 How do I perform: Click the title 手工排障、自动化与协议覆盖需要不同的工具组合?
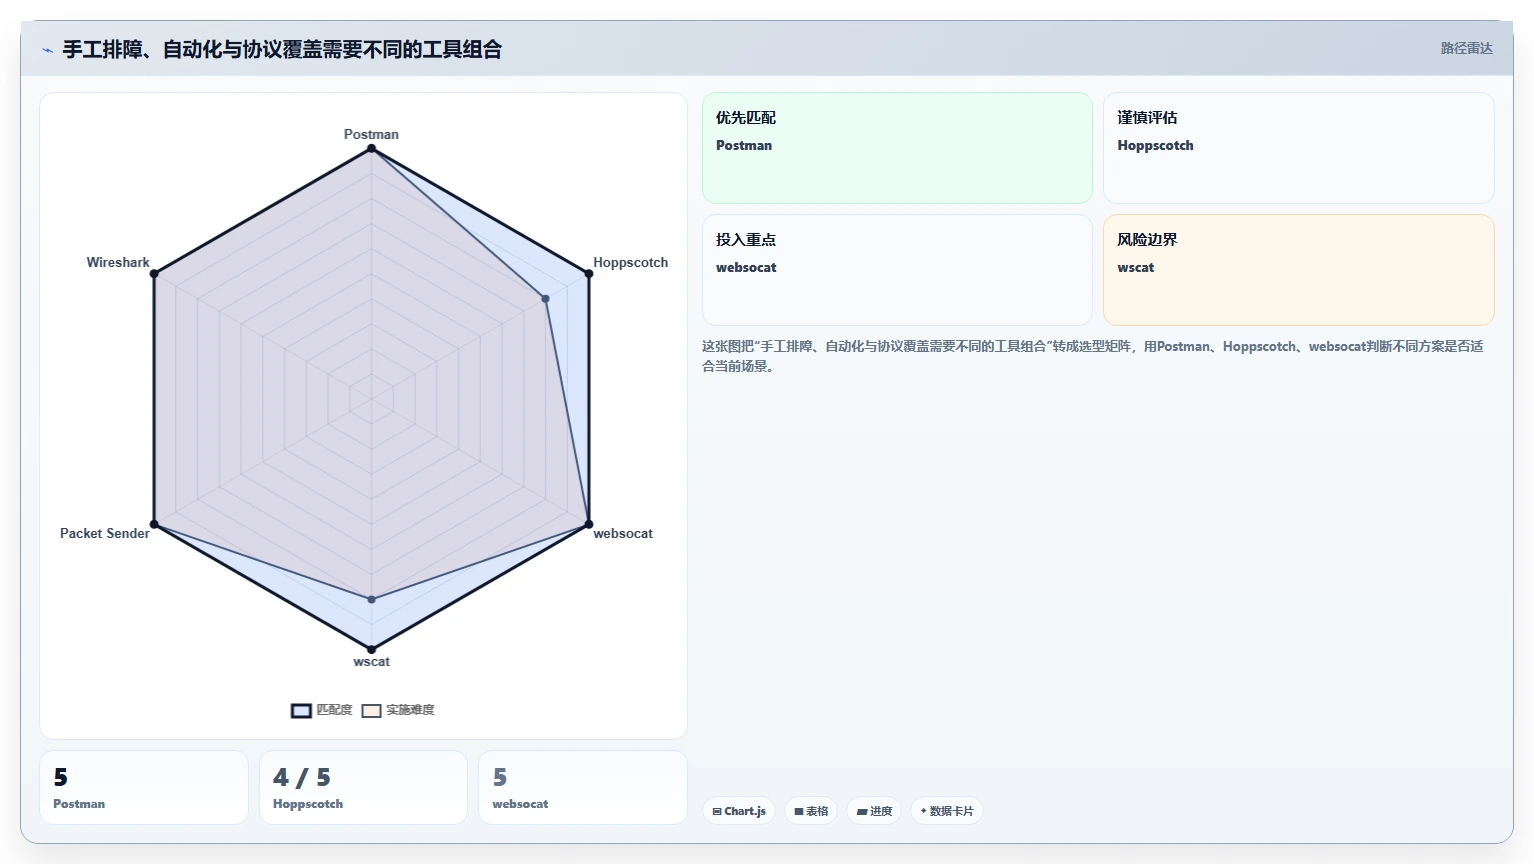point(282,49)
